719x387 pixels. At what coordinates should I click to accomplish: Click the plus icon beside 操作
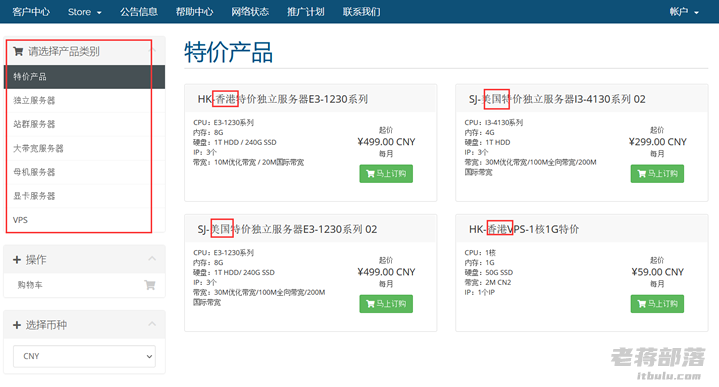[x=17, y=260]
